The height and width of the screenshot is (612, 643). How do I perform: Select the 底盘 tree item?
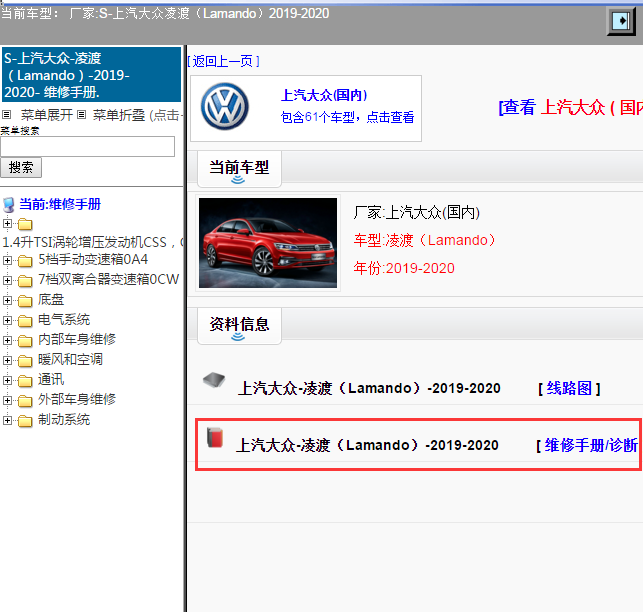pos(51,299)
